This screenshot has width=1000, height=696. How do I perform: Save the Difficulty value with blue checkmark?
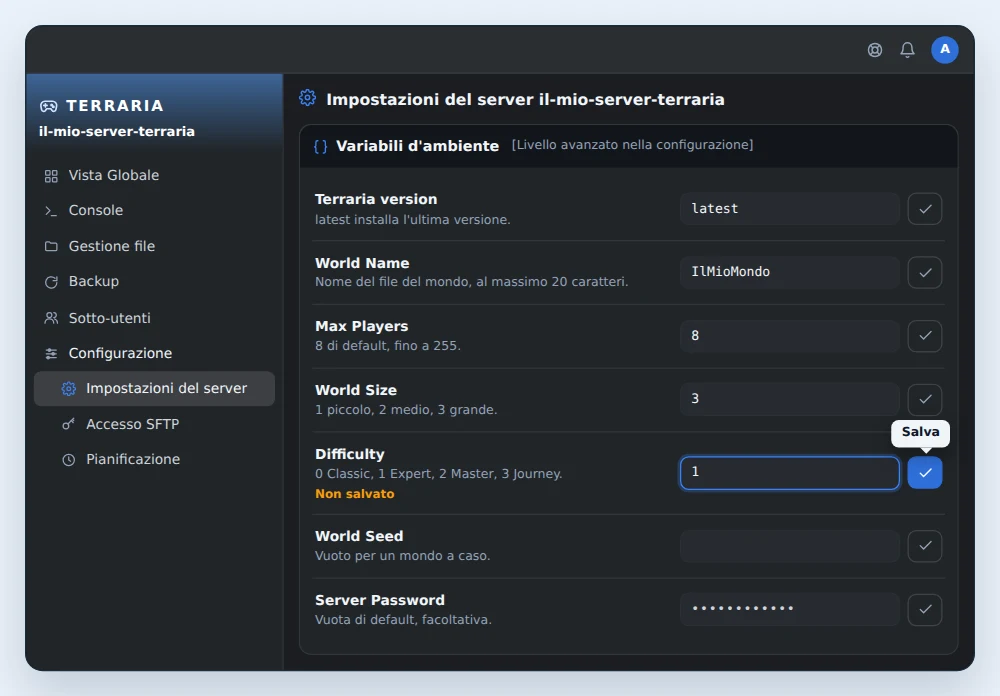[x=925, y=473]
